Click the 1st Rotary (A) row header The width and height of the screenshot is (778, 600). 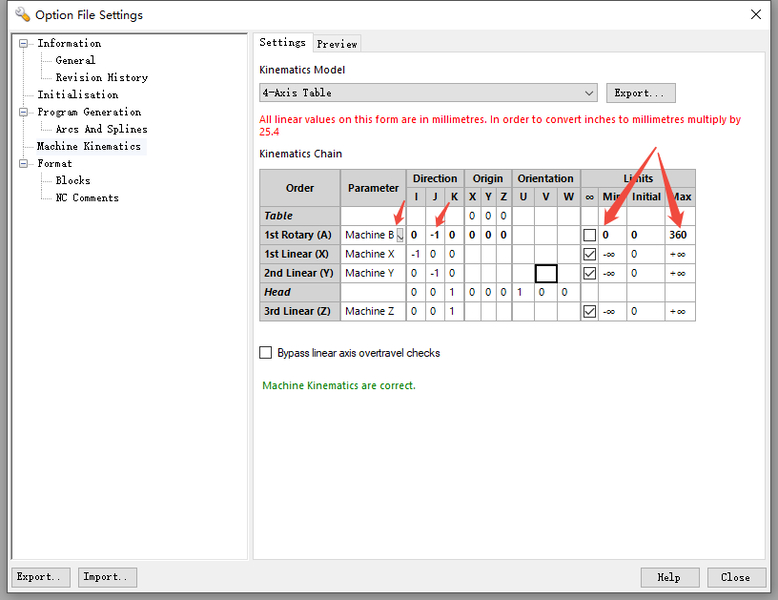(x=300, y=235)
